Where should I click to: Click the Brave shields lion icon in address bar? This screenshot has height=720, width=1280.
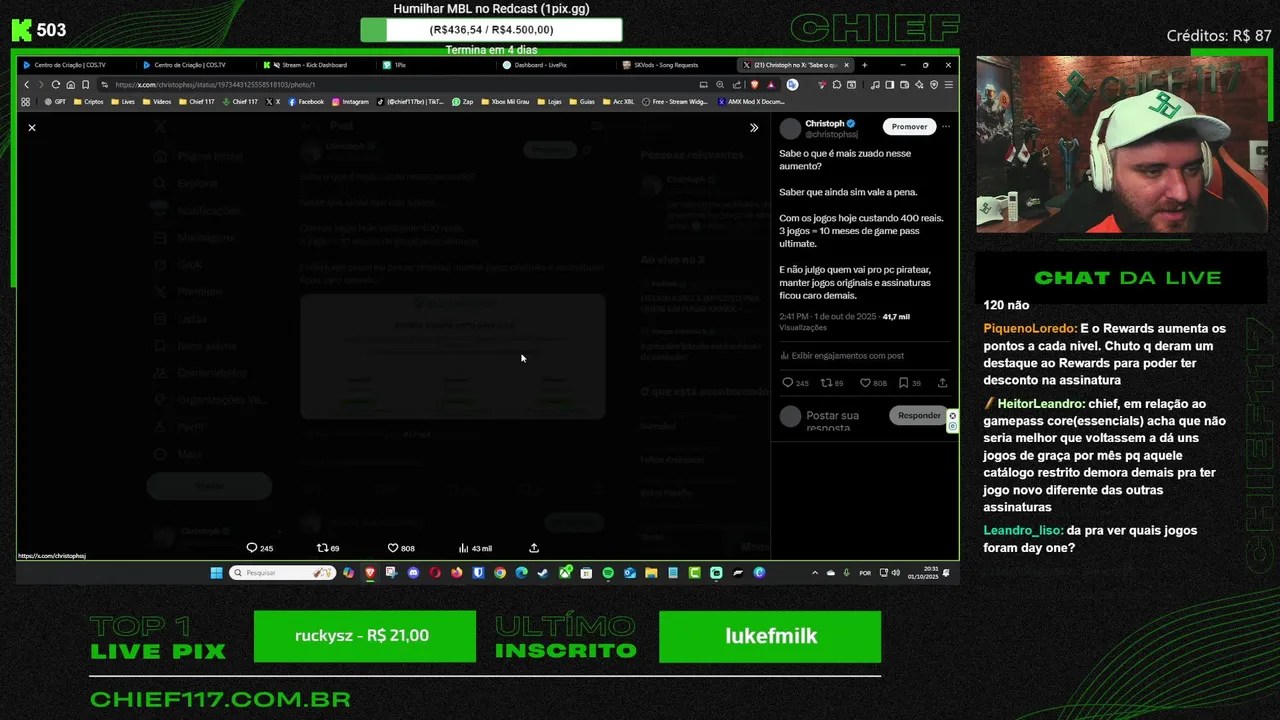point(754,85)
